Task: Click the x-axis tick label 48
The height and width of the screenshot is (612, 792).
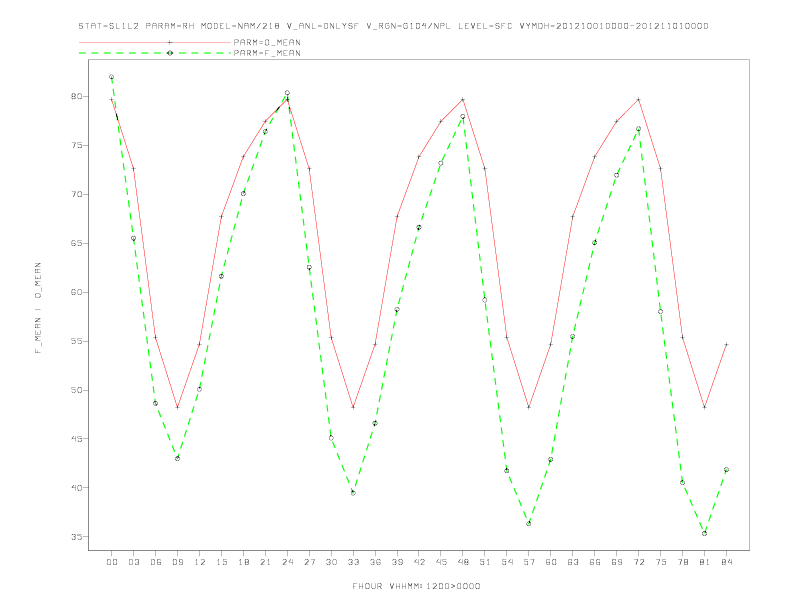Action: [463, 562]
